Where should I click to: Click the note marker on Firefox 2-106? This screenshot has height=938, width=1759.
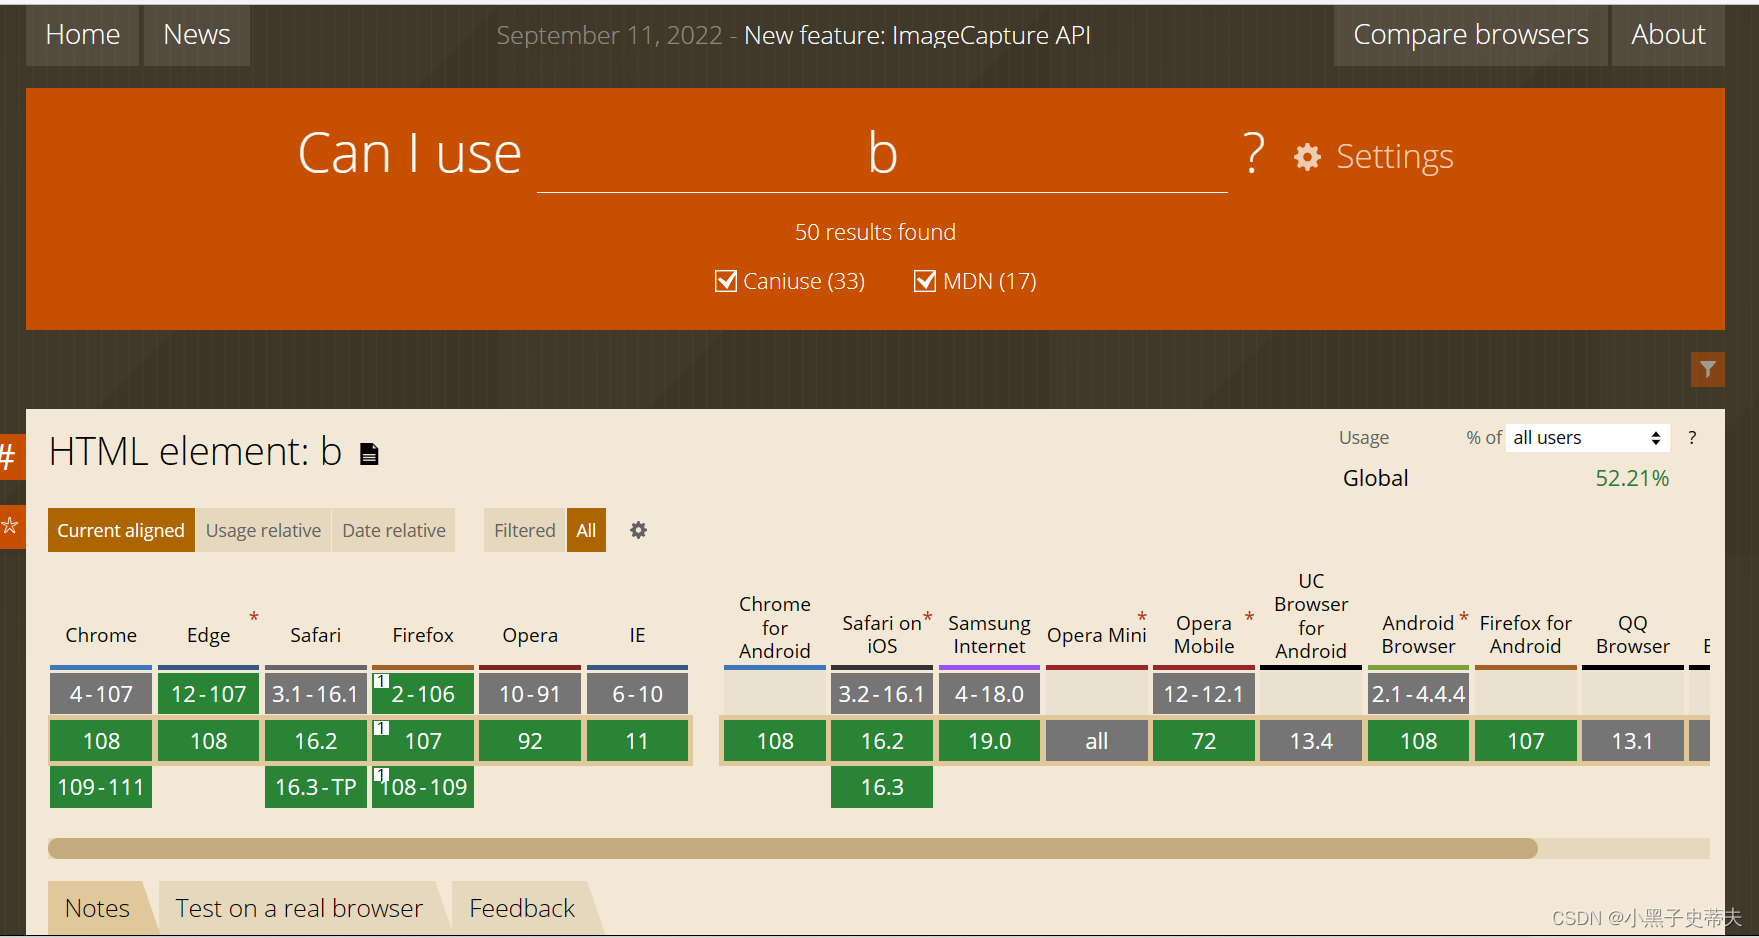coord(381,681)
